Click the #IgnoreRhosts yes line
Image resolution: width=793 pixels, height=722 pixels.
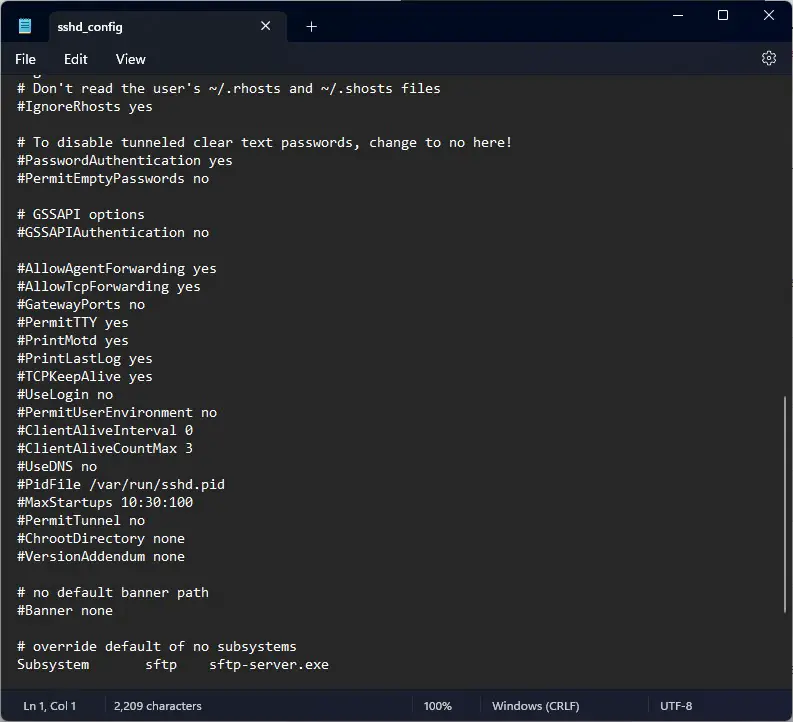(84, 107)
